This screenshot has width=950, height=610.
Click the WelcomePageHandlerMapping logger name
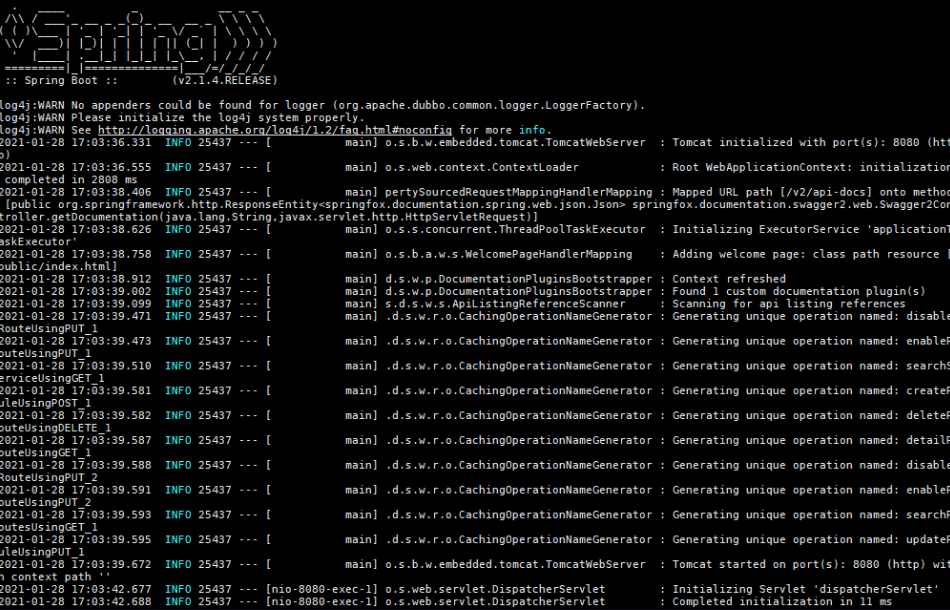(x=508, y=254)
